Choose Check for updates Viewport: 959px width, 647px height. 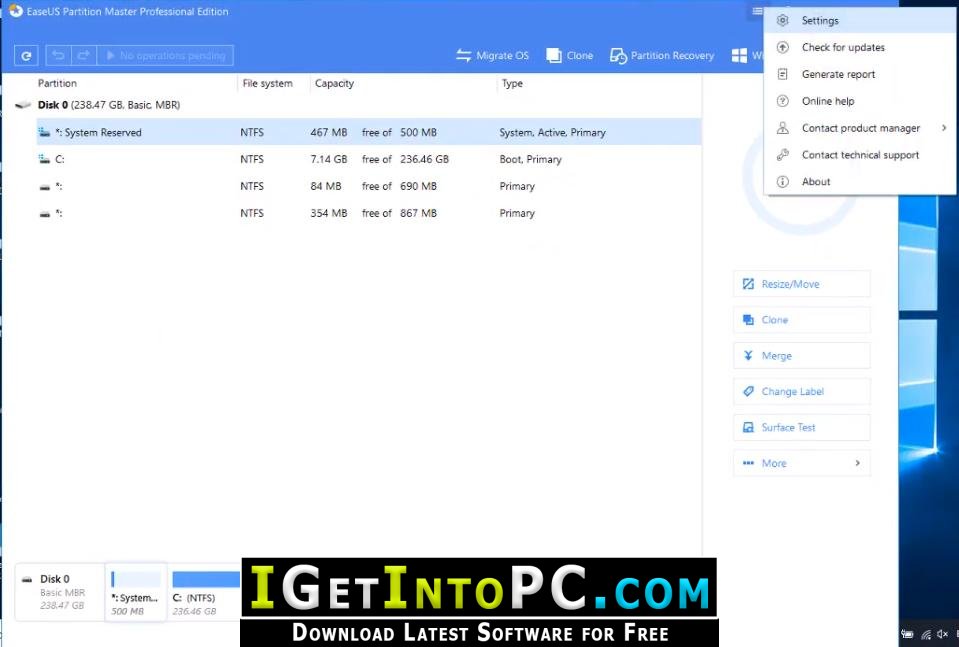pyautogui.click(x=859, y=48)
